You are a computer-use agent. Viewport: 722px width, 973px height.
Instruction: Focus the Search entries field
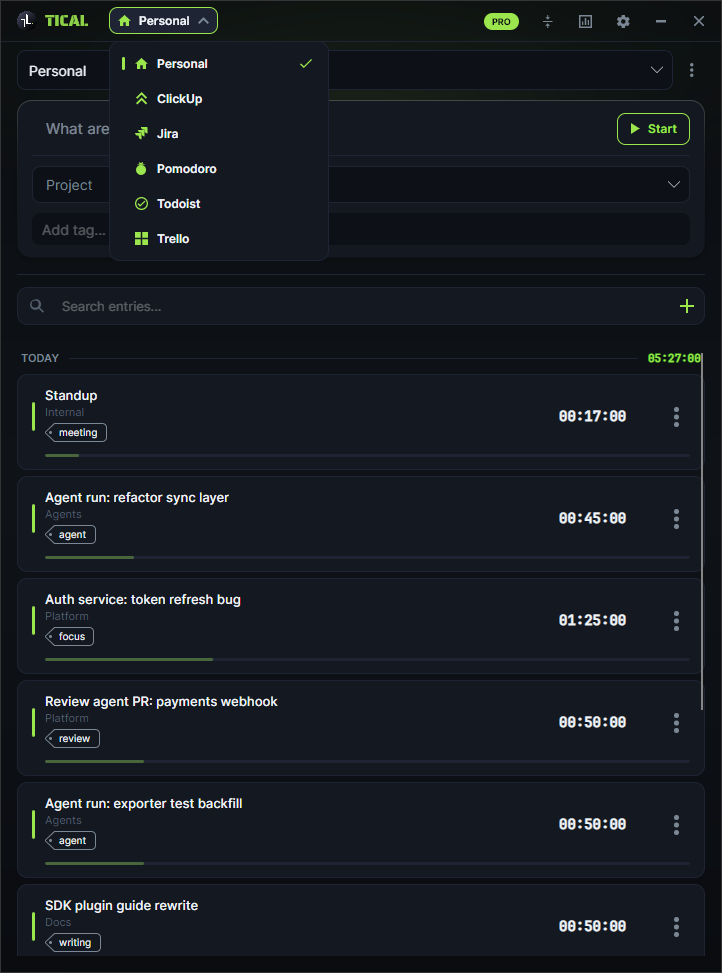pos(363,306)
